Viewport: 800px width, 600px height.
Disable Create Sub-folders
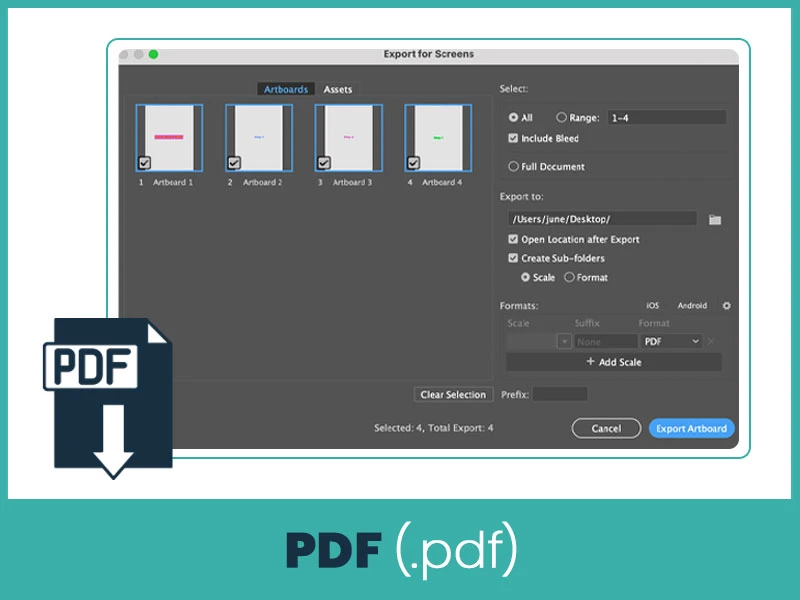[514, 258]
